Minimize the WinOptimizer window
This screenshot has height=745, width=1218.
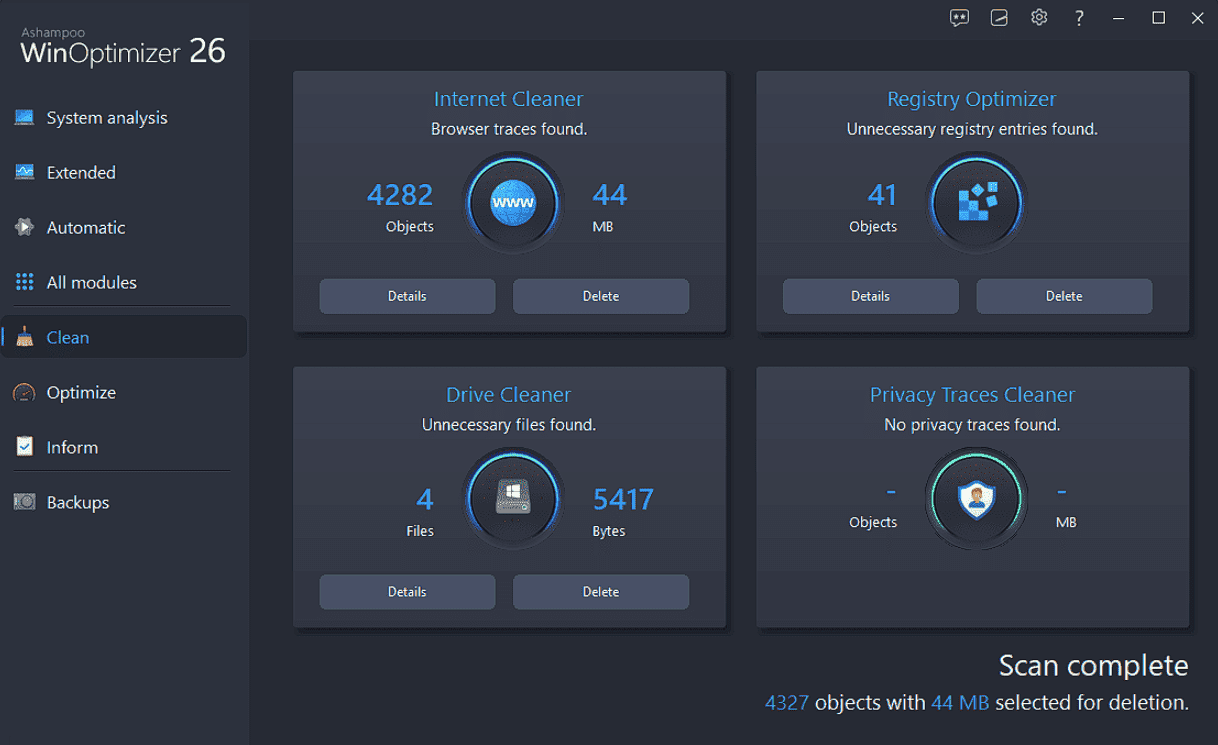point(1119,18)
